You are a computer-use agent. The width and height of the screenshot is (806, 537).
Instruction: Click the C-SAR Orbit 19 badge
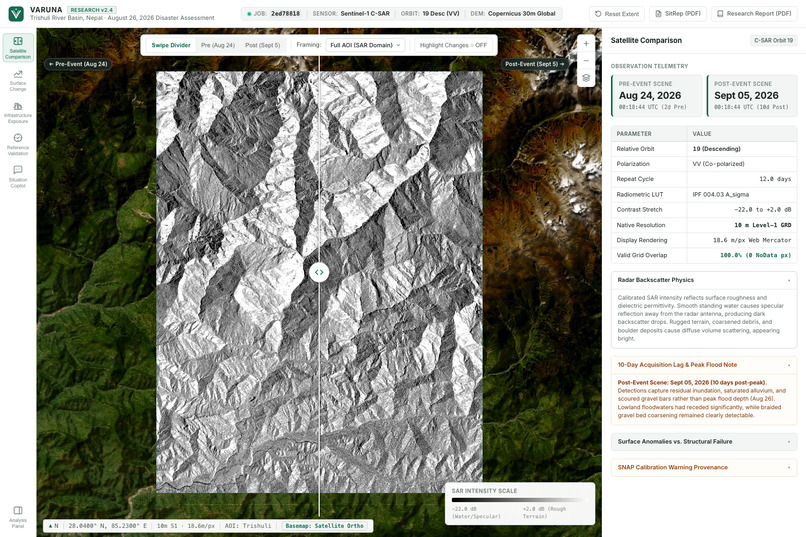tap(773, 41)
